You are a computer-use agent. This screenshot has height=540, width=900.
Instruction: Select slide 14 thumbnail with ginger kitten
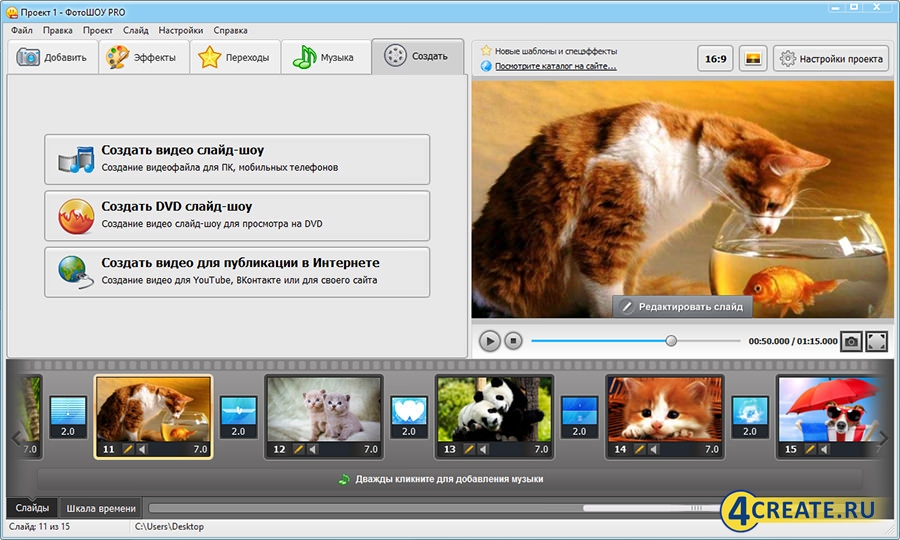(665, 409)
